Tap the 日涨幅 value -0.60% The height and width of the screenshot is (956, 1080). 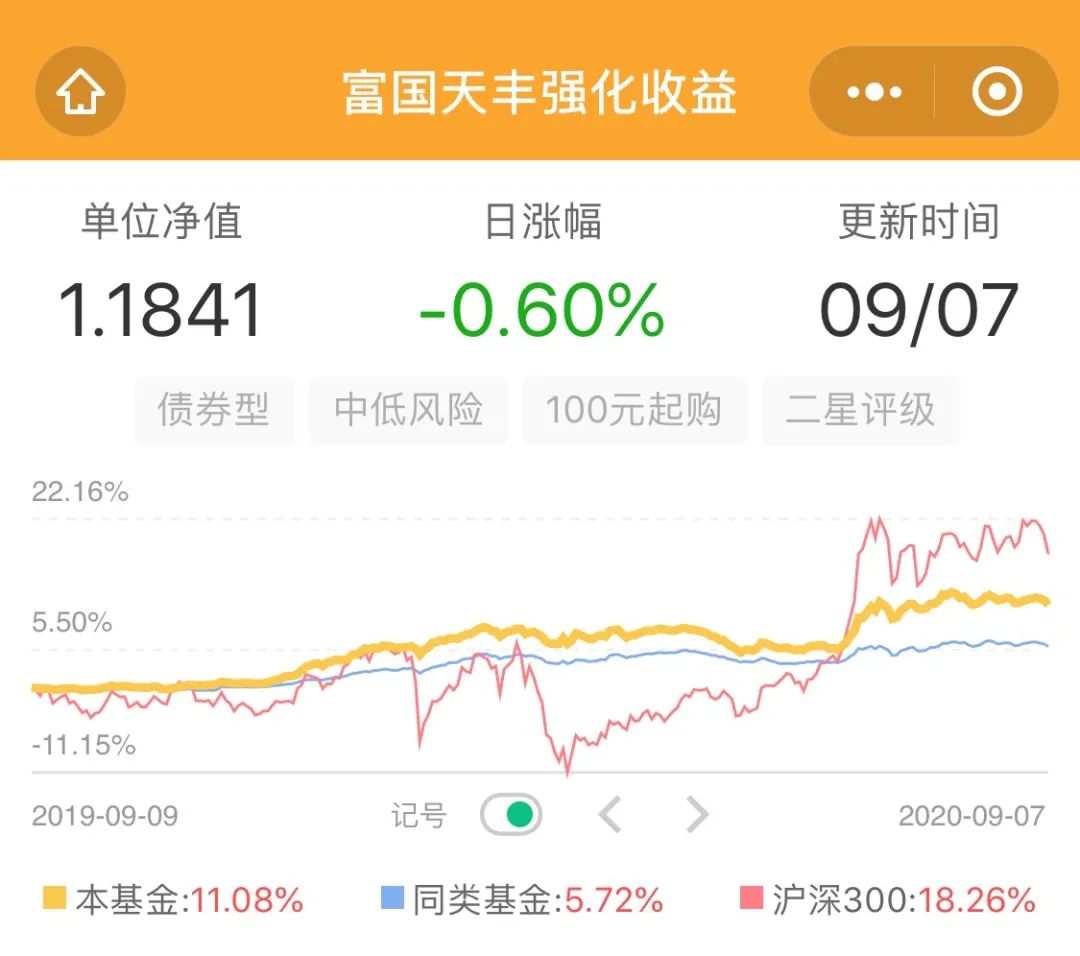(x=541, y=309)
